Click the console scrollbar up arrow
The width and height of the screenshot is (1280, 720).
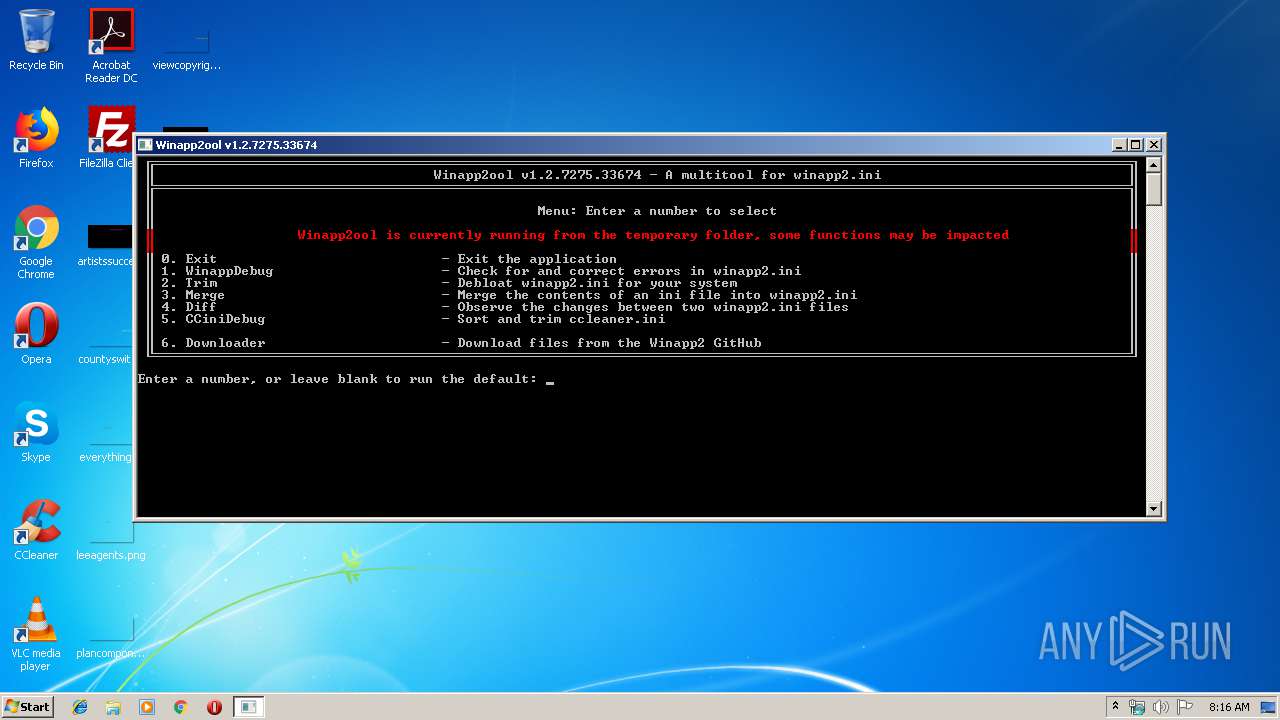pyautogui.click(x=1153, y=165)
